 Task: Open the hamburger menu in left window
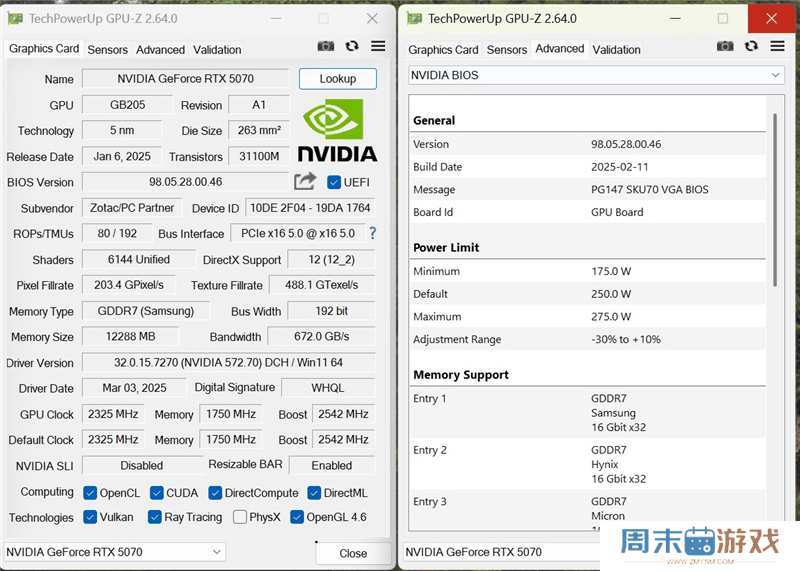378,46
